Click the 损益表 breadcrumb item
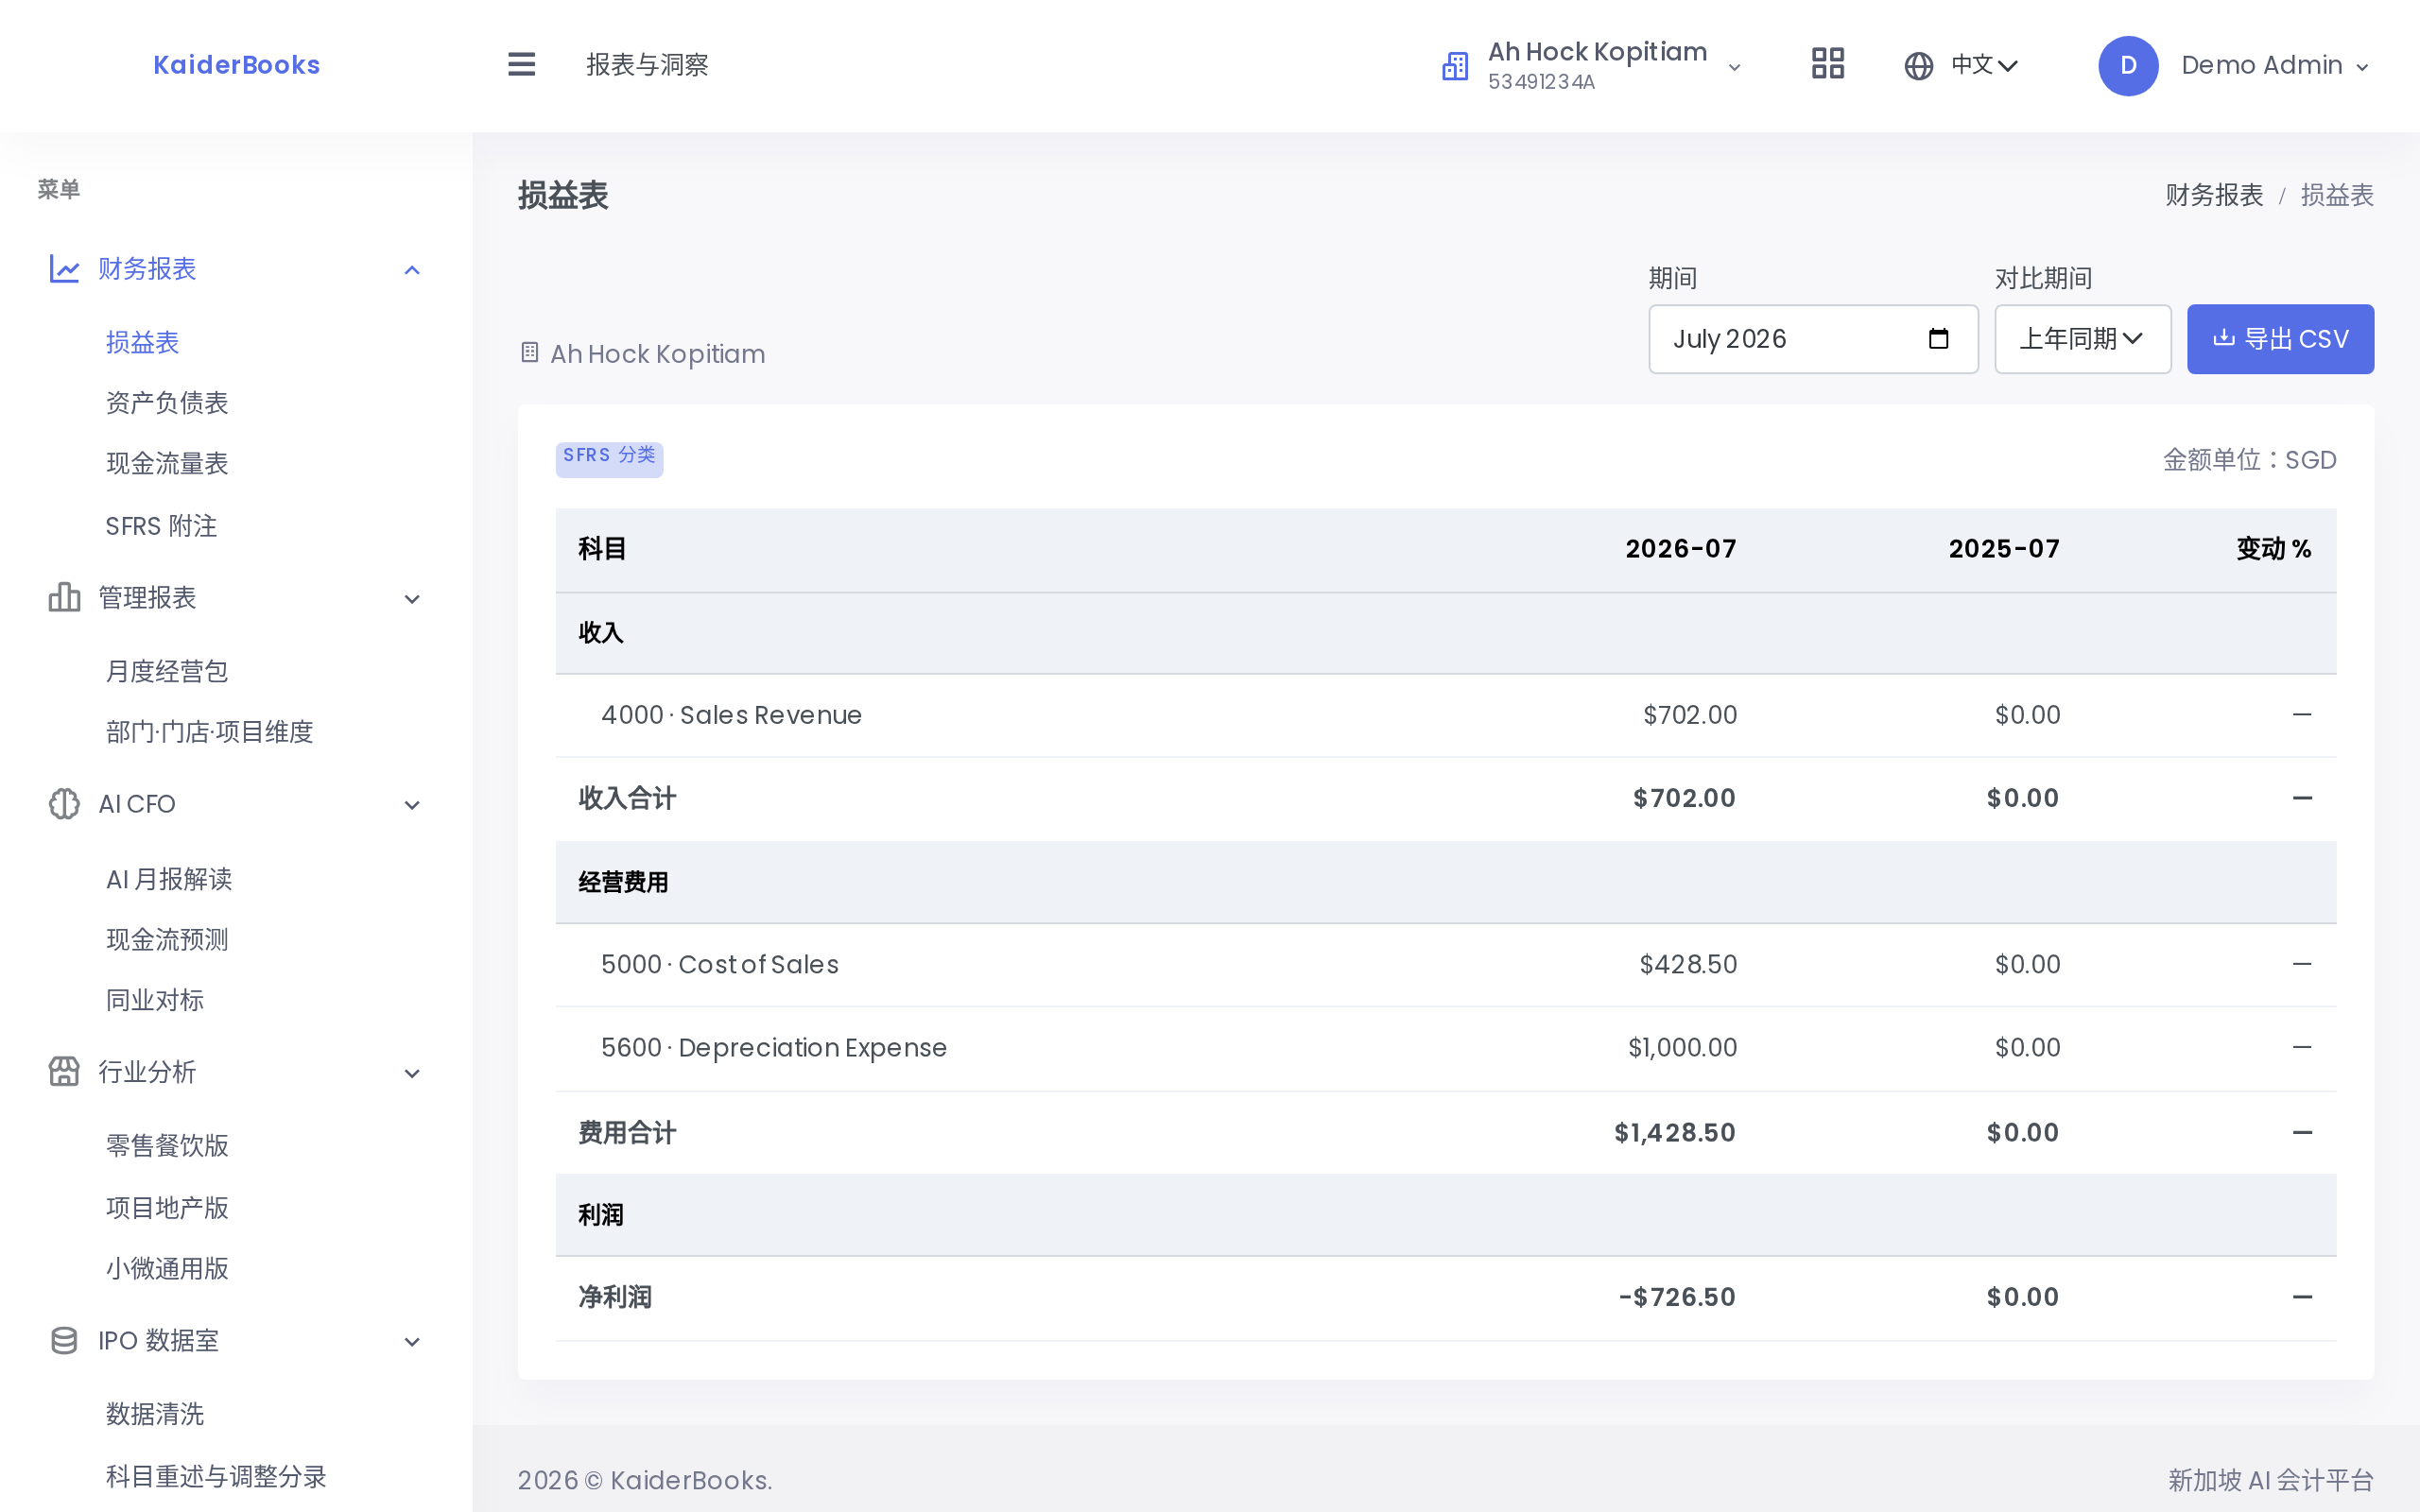Screen dimensions: 2420x1512 point(2337,195)
